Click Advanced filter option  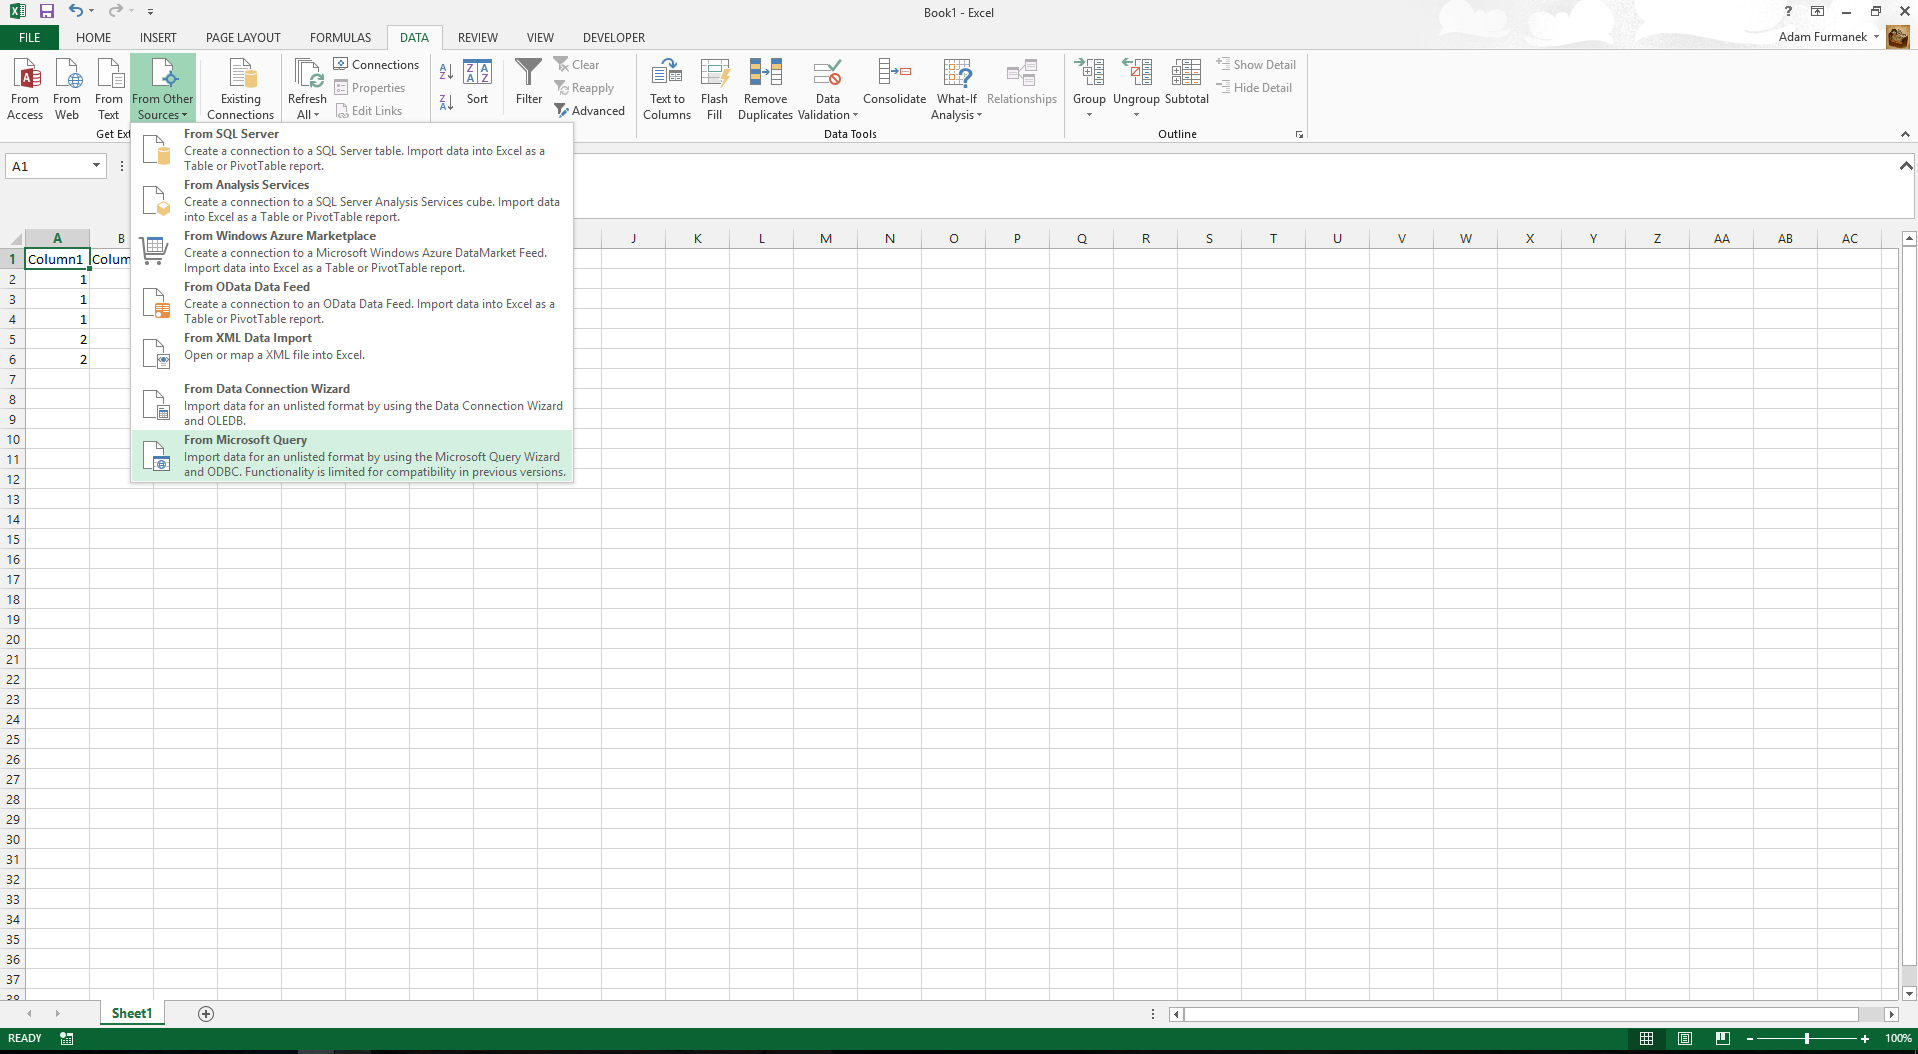[590, 111]
